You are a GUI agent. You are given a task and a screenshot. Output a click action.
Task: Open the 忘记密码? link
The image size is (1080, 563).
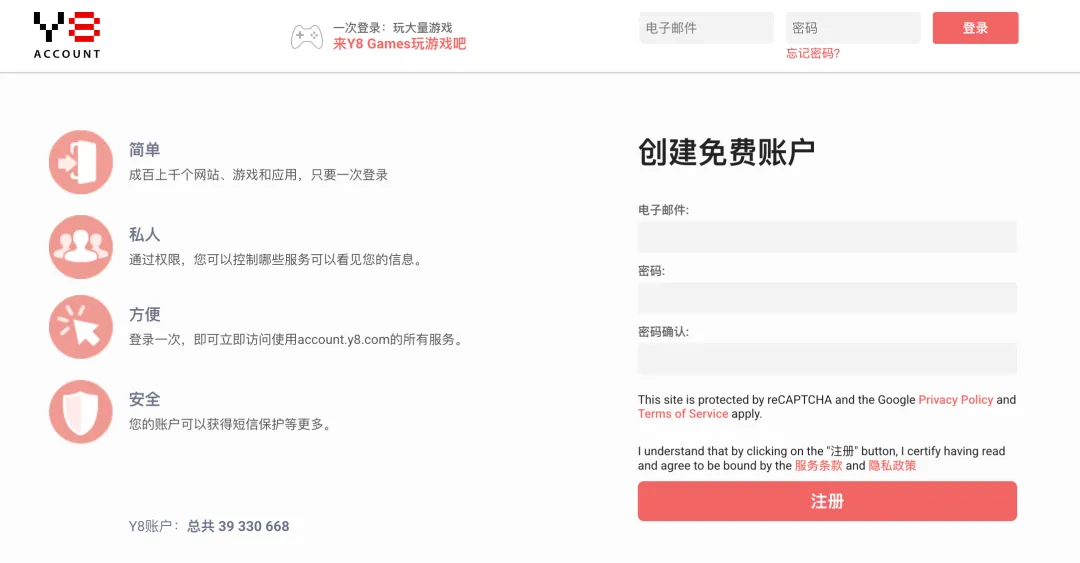pos(813,54)
